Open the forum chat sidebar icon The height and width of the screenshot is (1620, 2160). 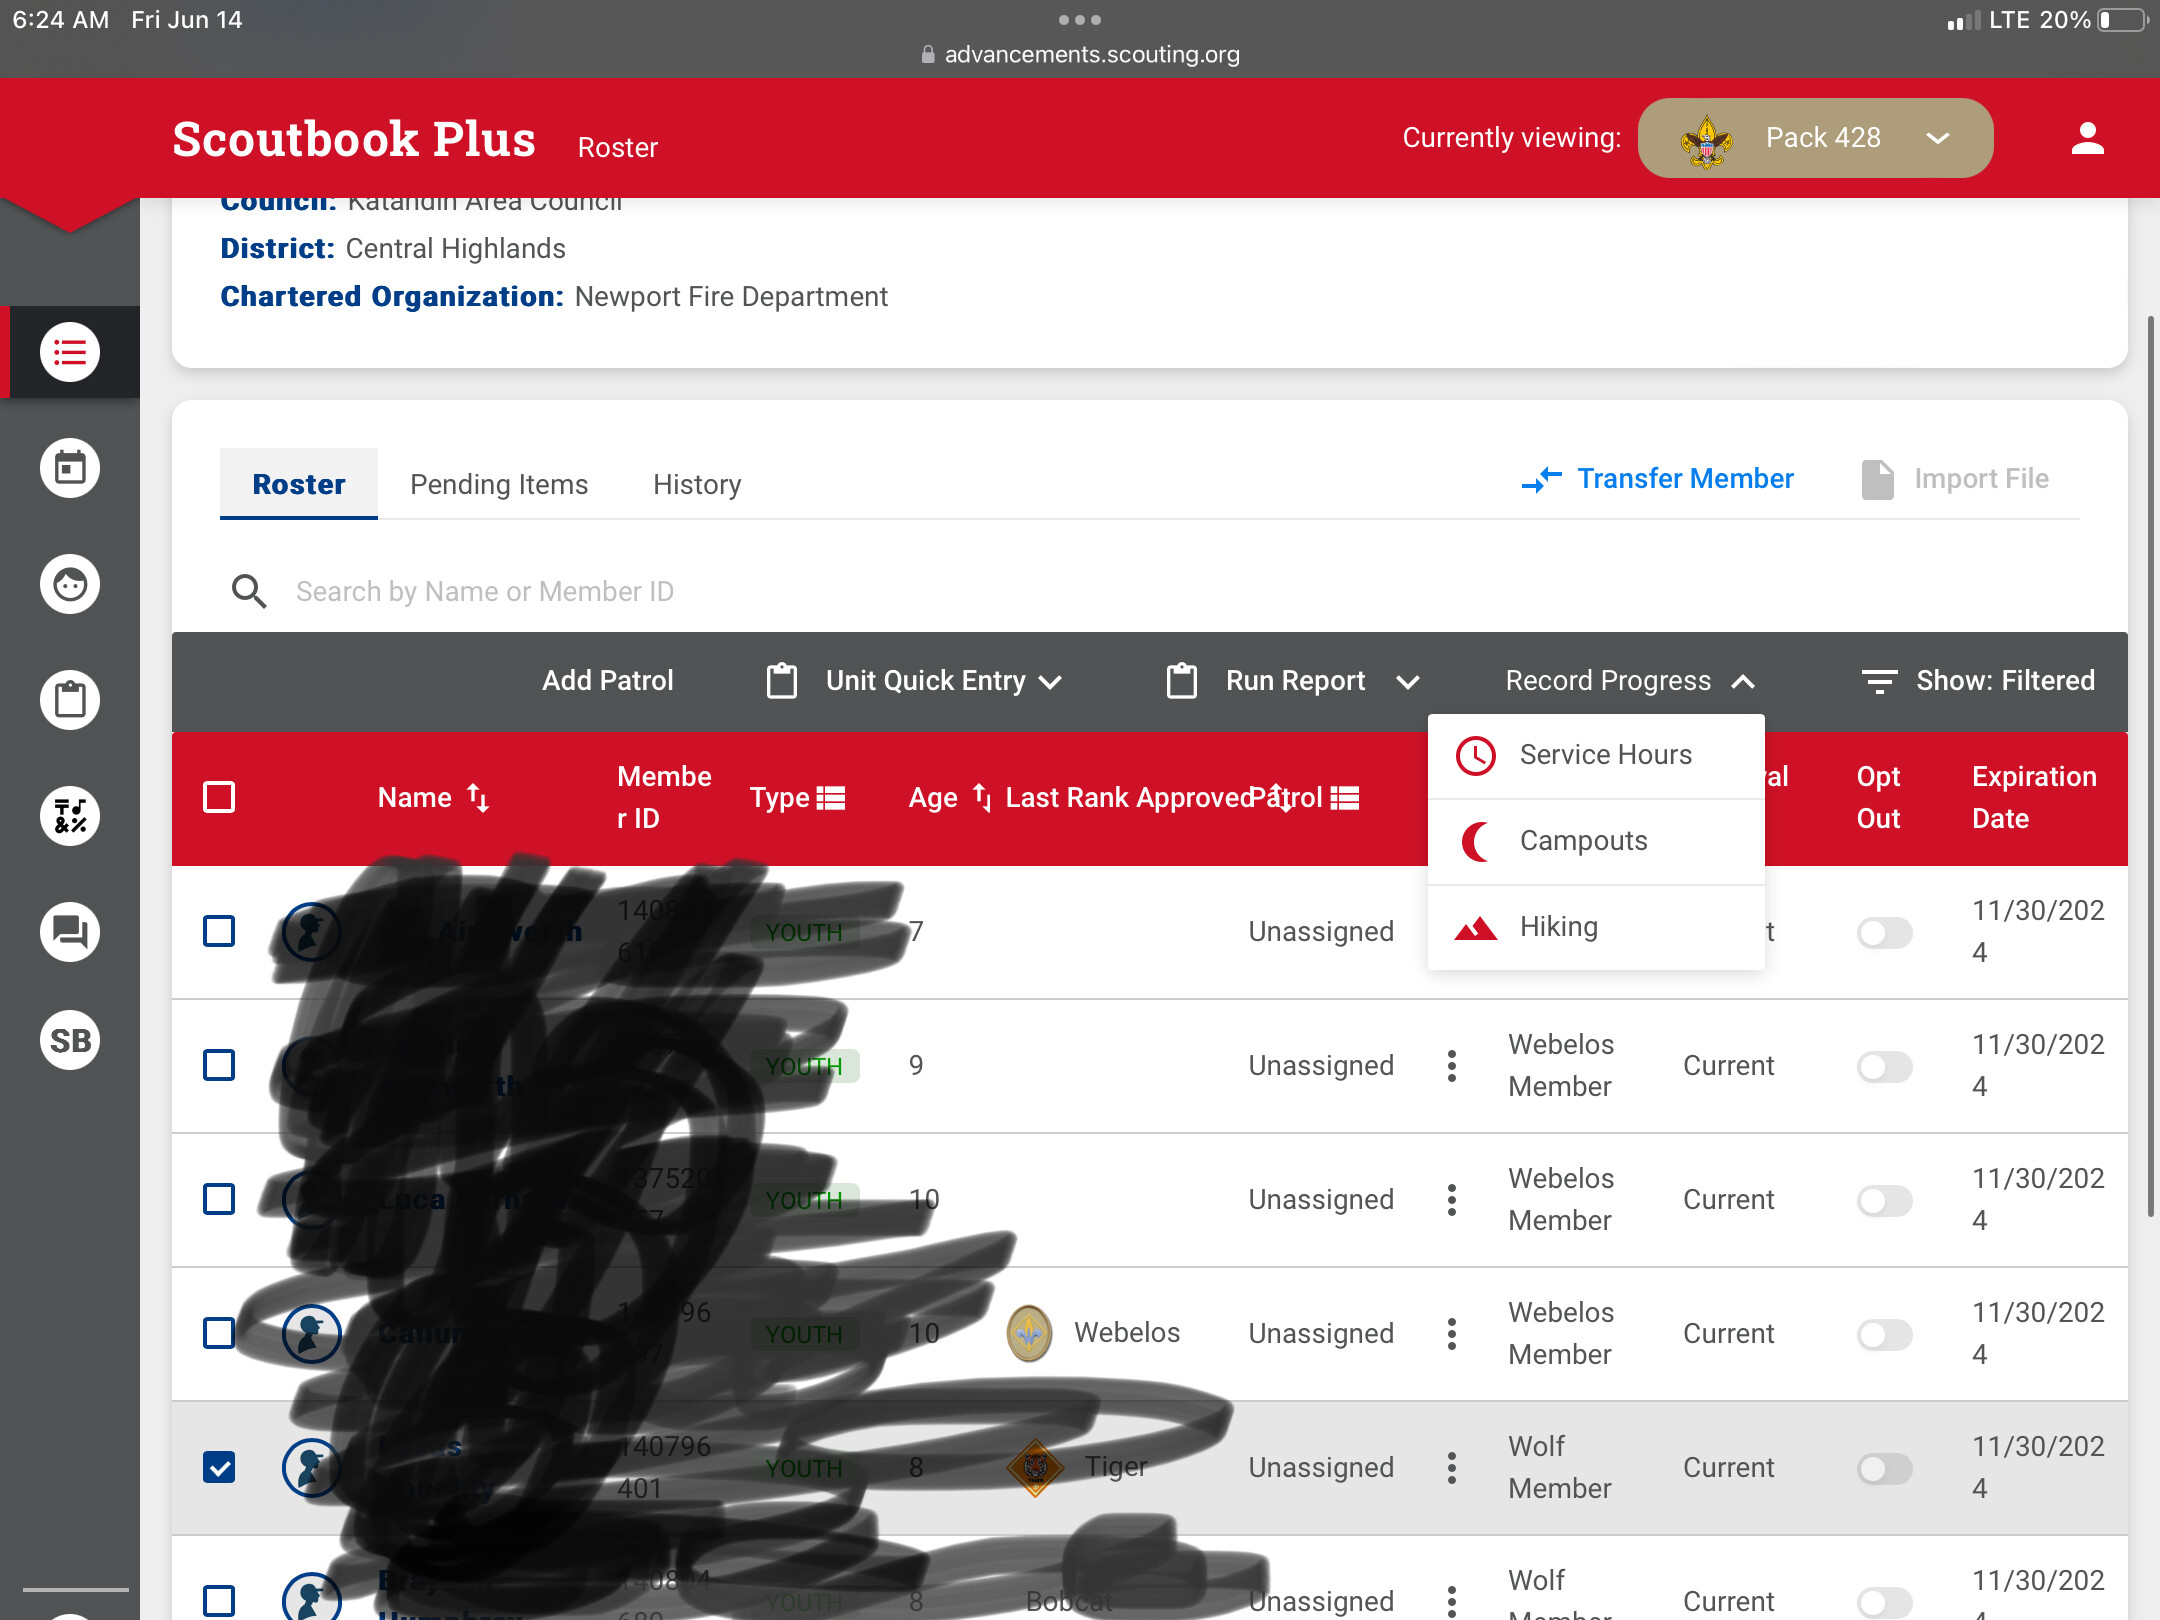[x=70, y=932]
